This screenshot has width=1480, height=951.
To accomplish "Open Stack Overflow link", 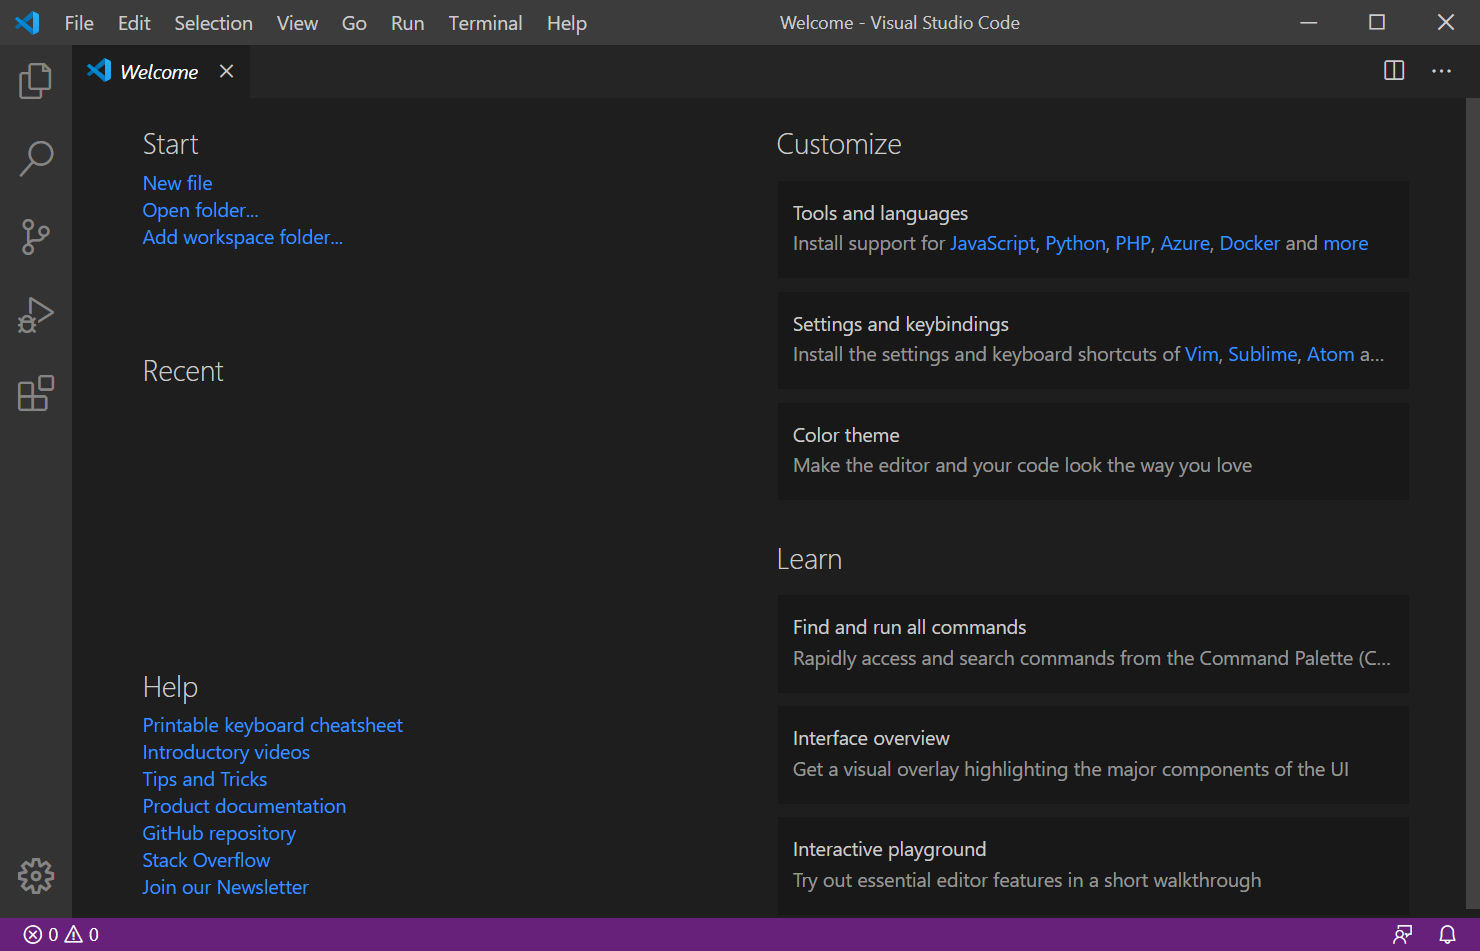I will [x=206, y=860].
